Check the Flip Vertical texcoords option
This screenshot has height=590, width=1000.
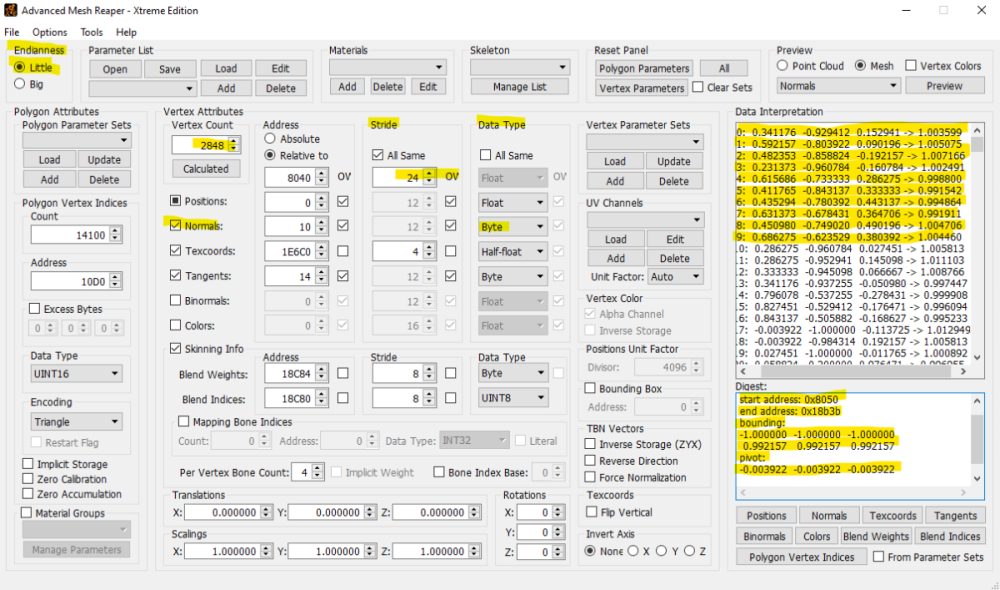click(592, 512)
